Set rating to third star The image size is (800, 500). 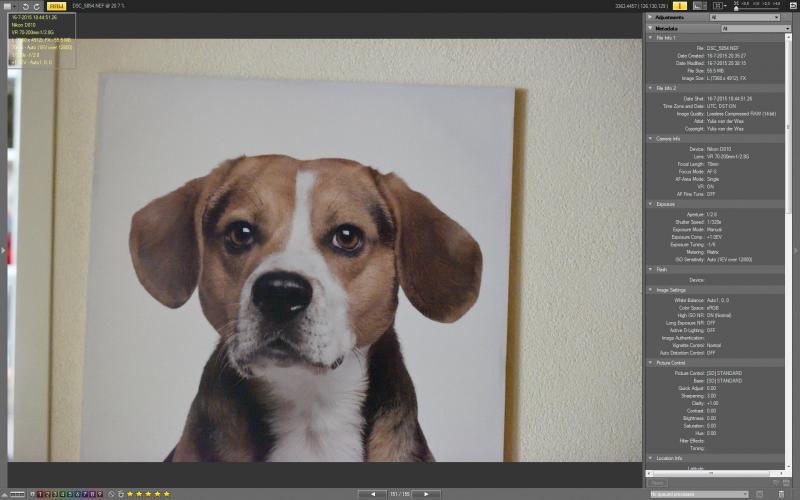tap(148, 494)
